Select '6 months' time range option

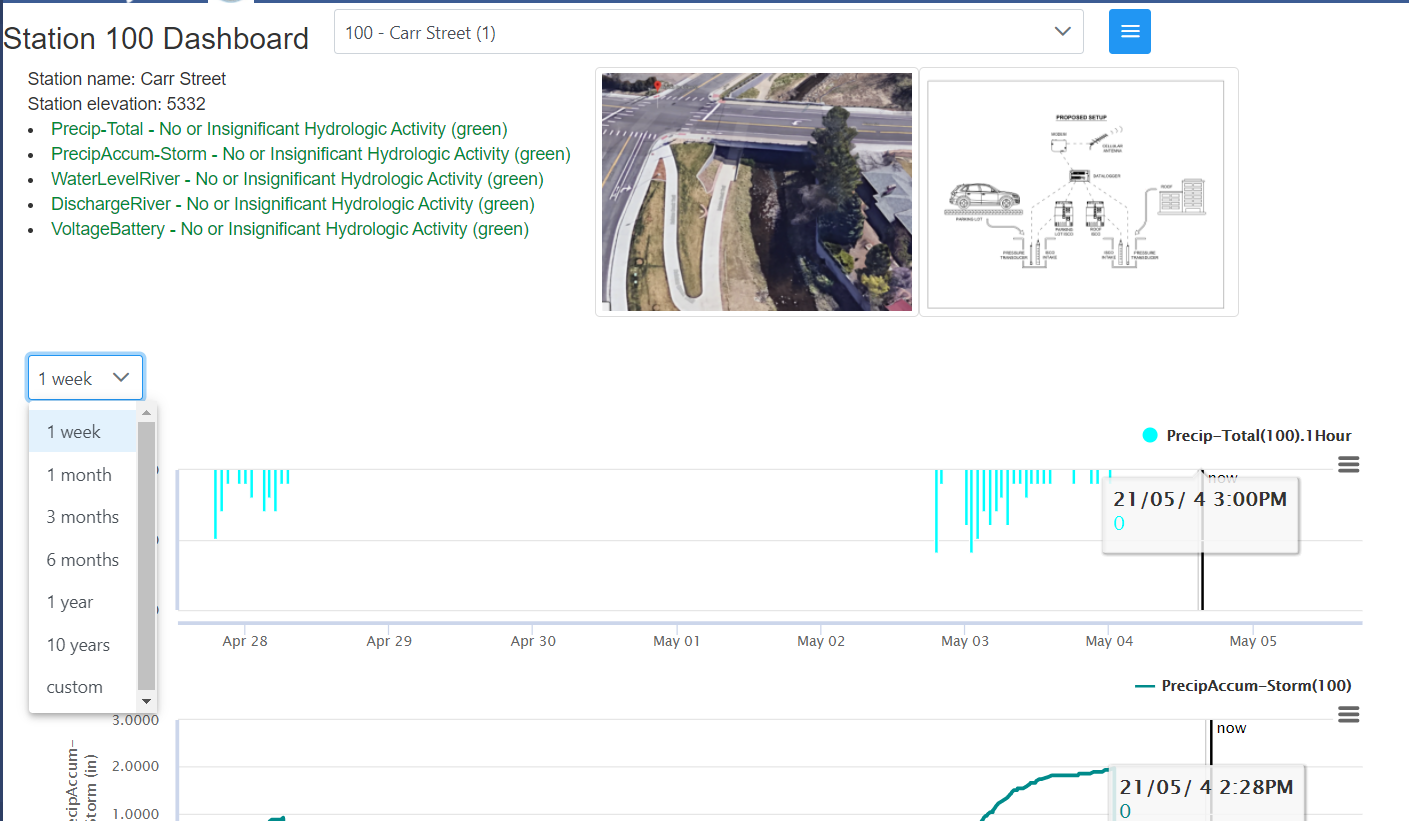click(x=82, y=560)
